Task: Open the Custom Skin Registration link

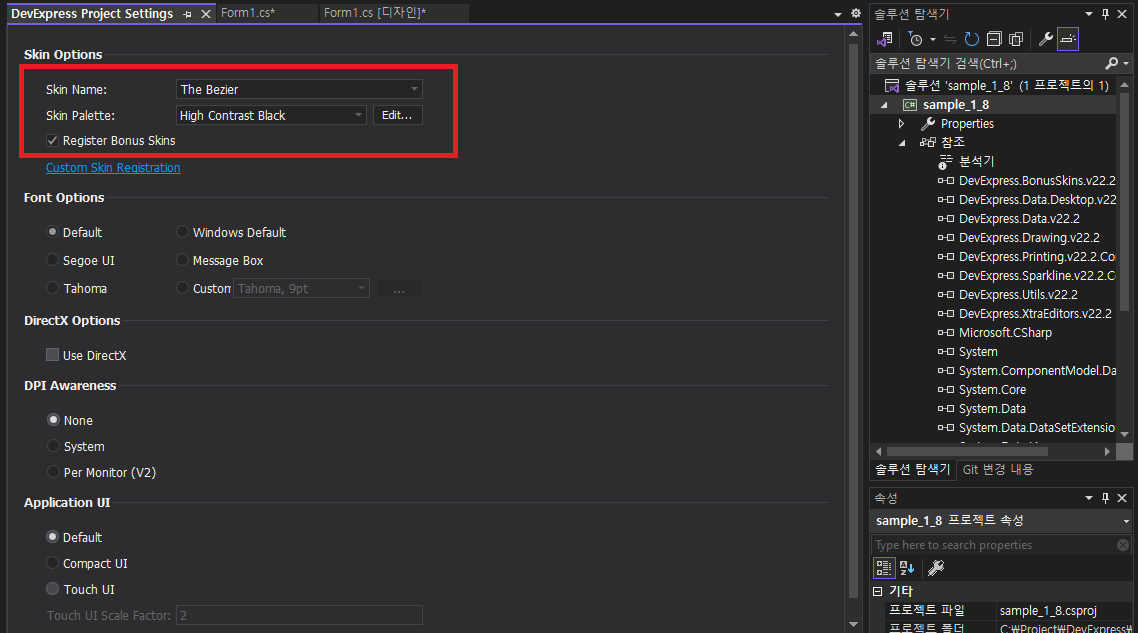Action: point(113,168)
